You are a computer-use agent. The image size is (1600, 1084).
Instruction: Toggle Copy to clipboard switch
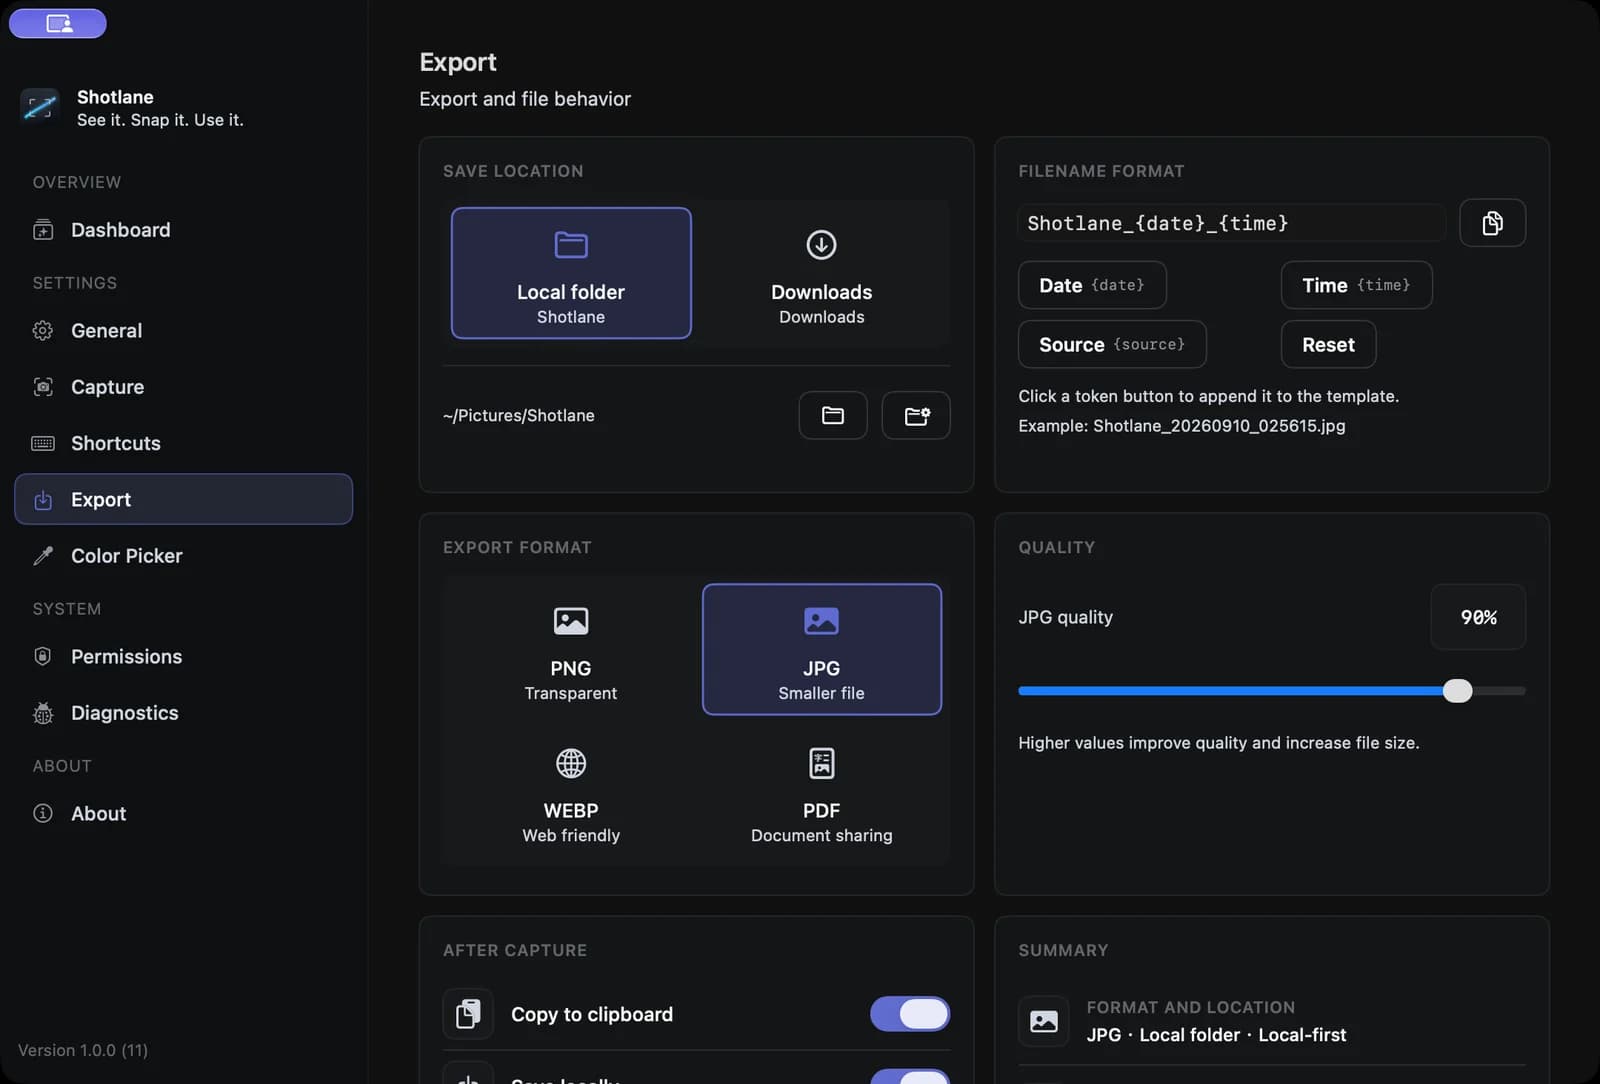point(910,1014)
